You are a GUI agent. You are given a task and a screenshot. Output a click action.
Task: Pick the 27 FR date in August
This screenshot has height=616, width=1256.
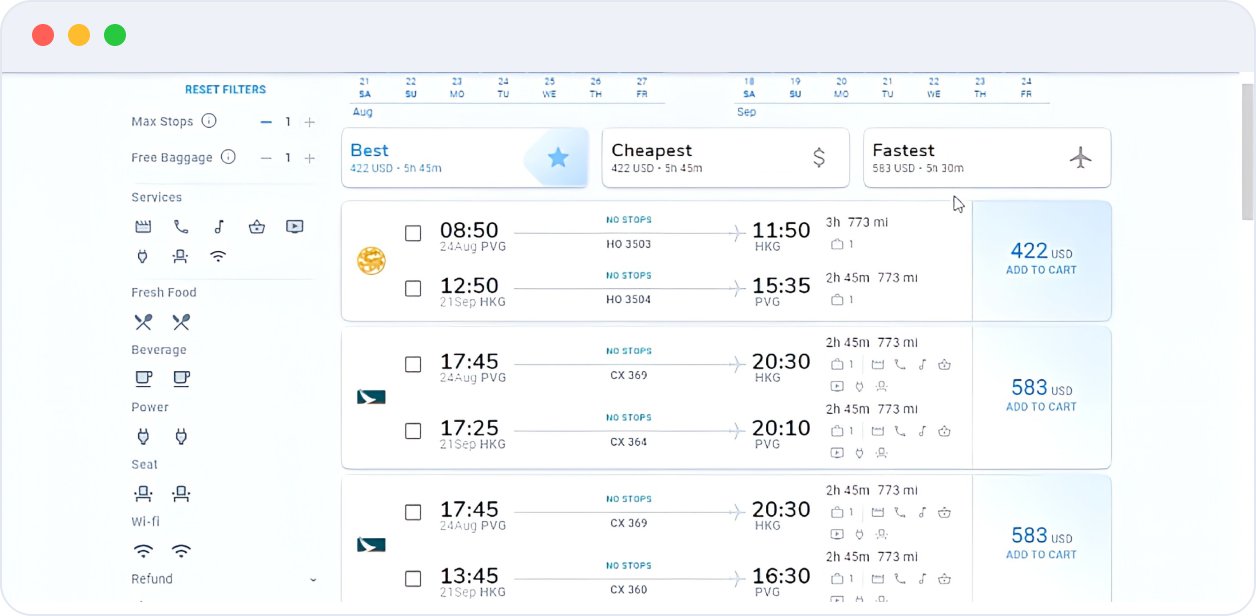(642, 88)
